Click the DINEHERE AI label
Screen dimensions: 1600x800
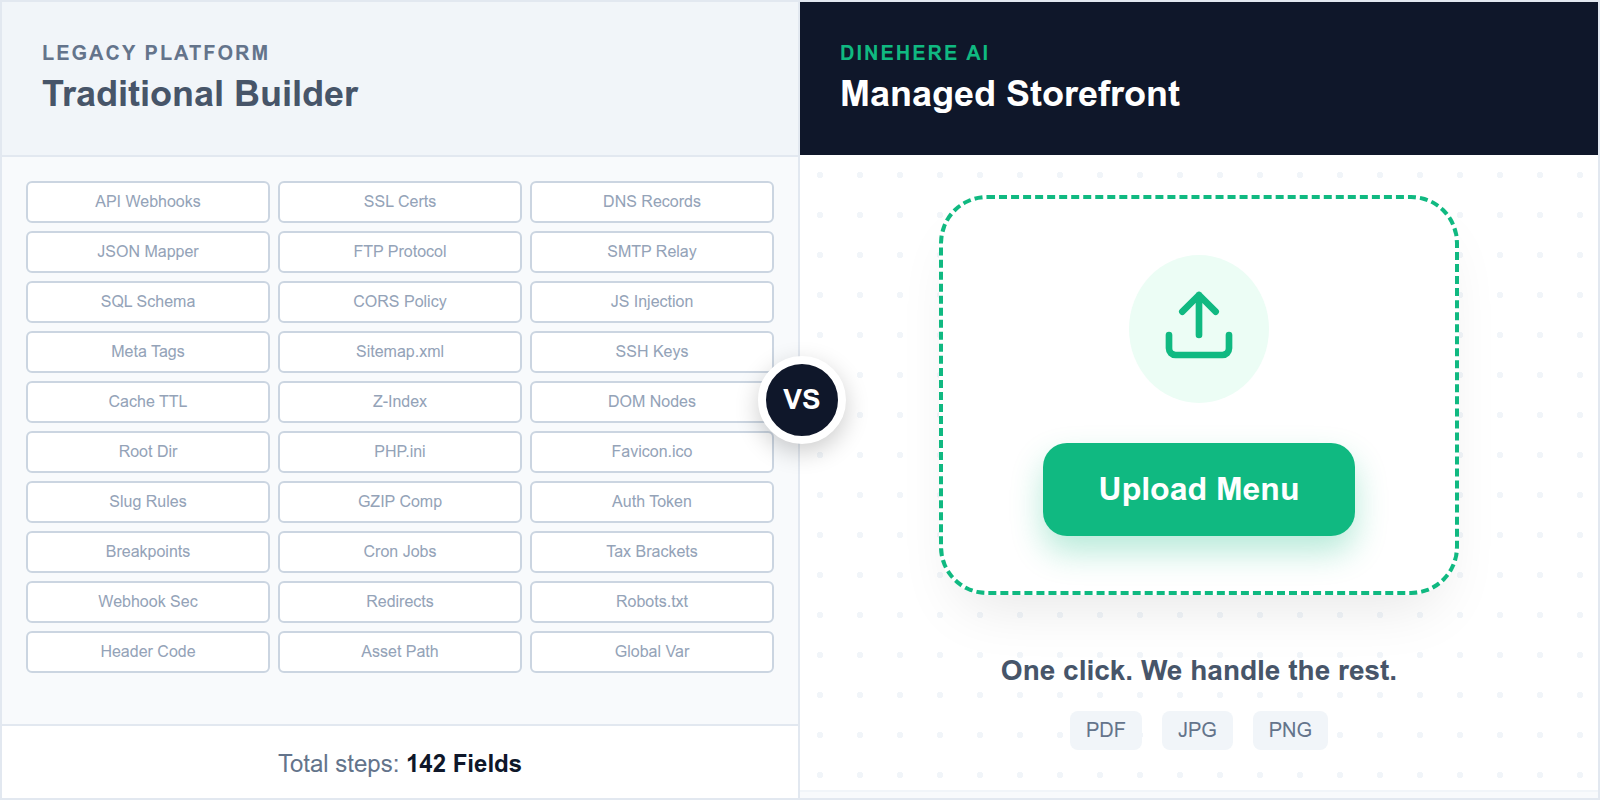pyautogui.click(x=914, y=53)
